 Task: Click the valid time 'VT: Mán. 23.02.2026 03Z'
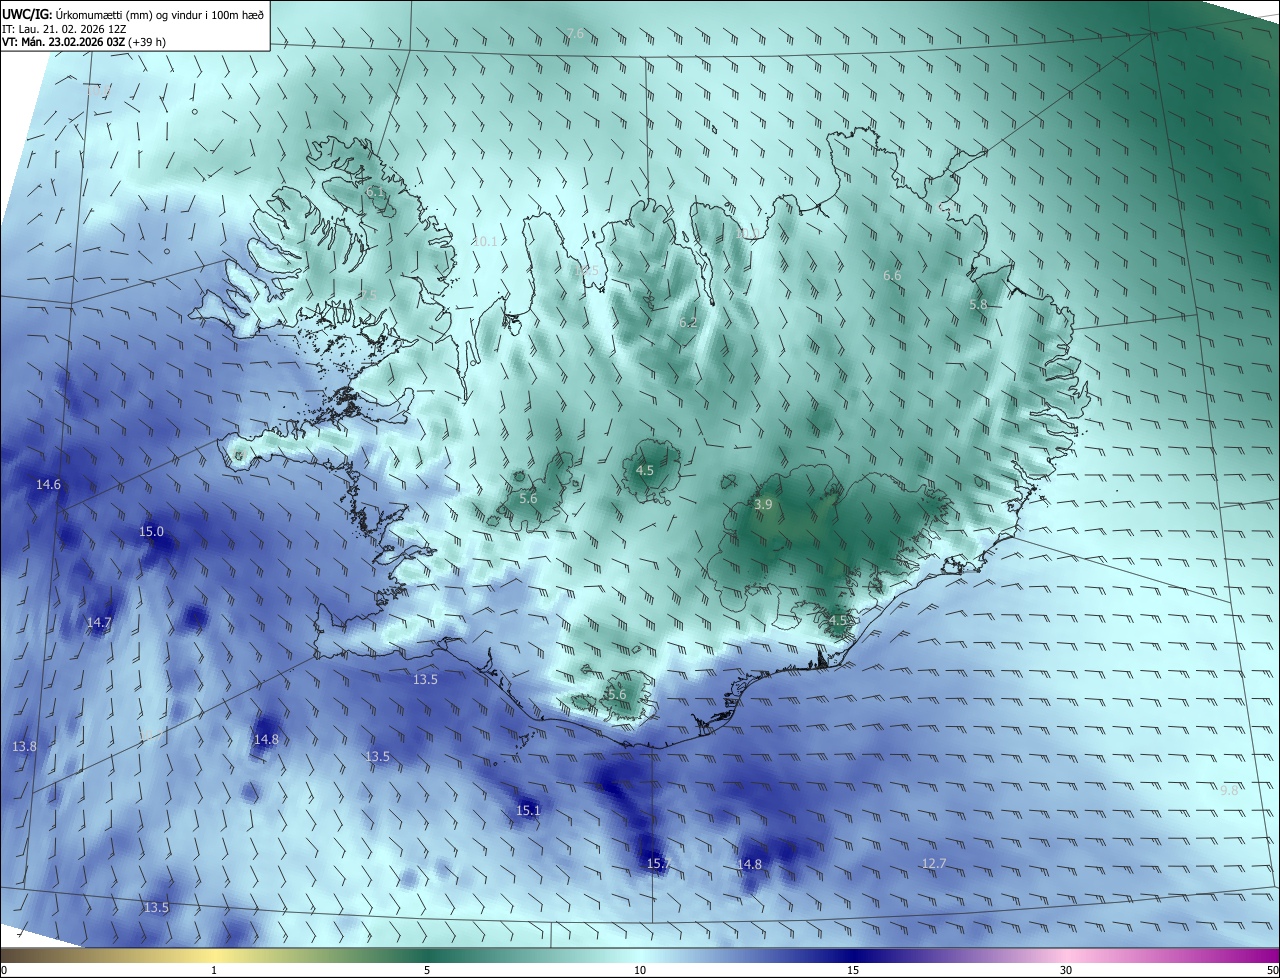[62, 42]
